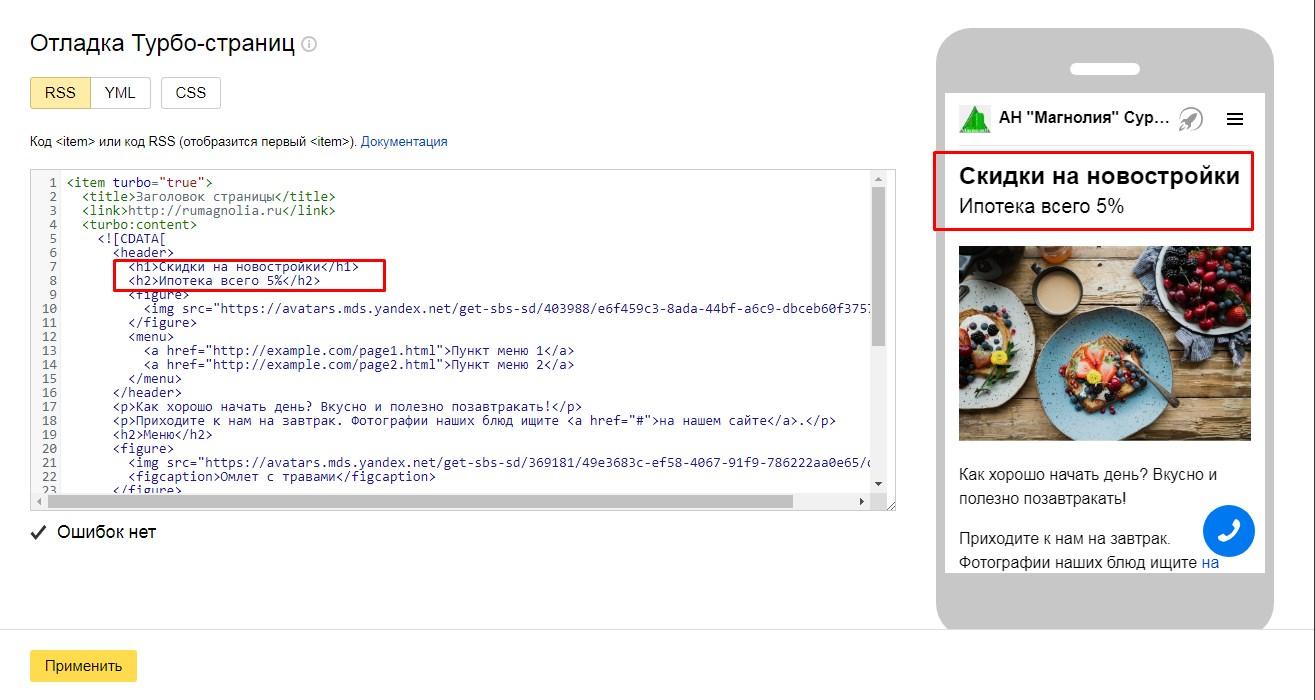Click the Скидки на новостройки heading in the preview
This screenshot has height=700, width=1315.
[x=1099, y=177]
